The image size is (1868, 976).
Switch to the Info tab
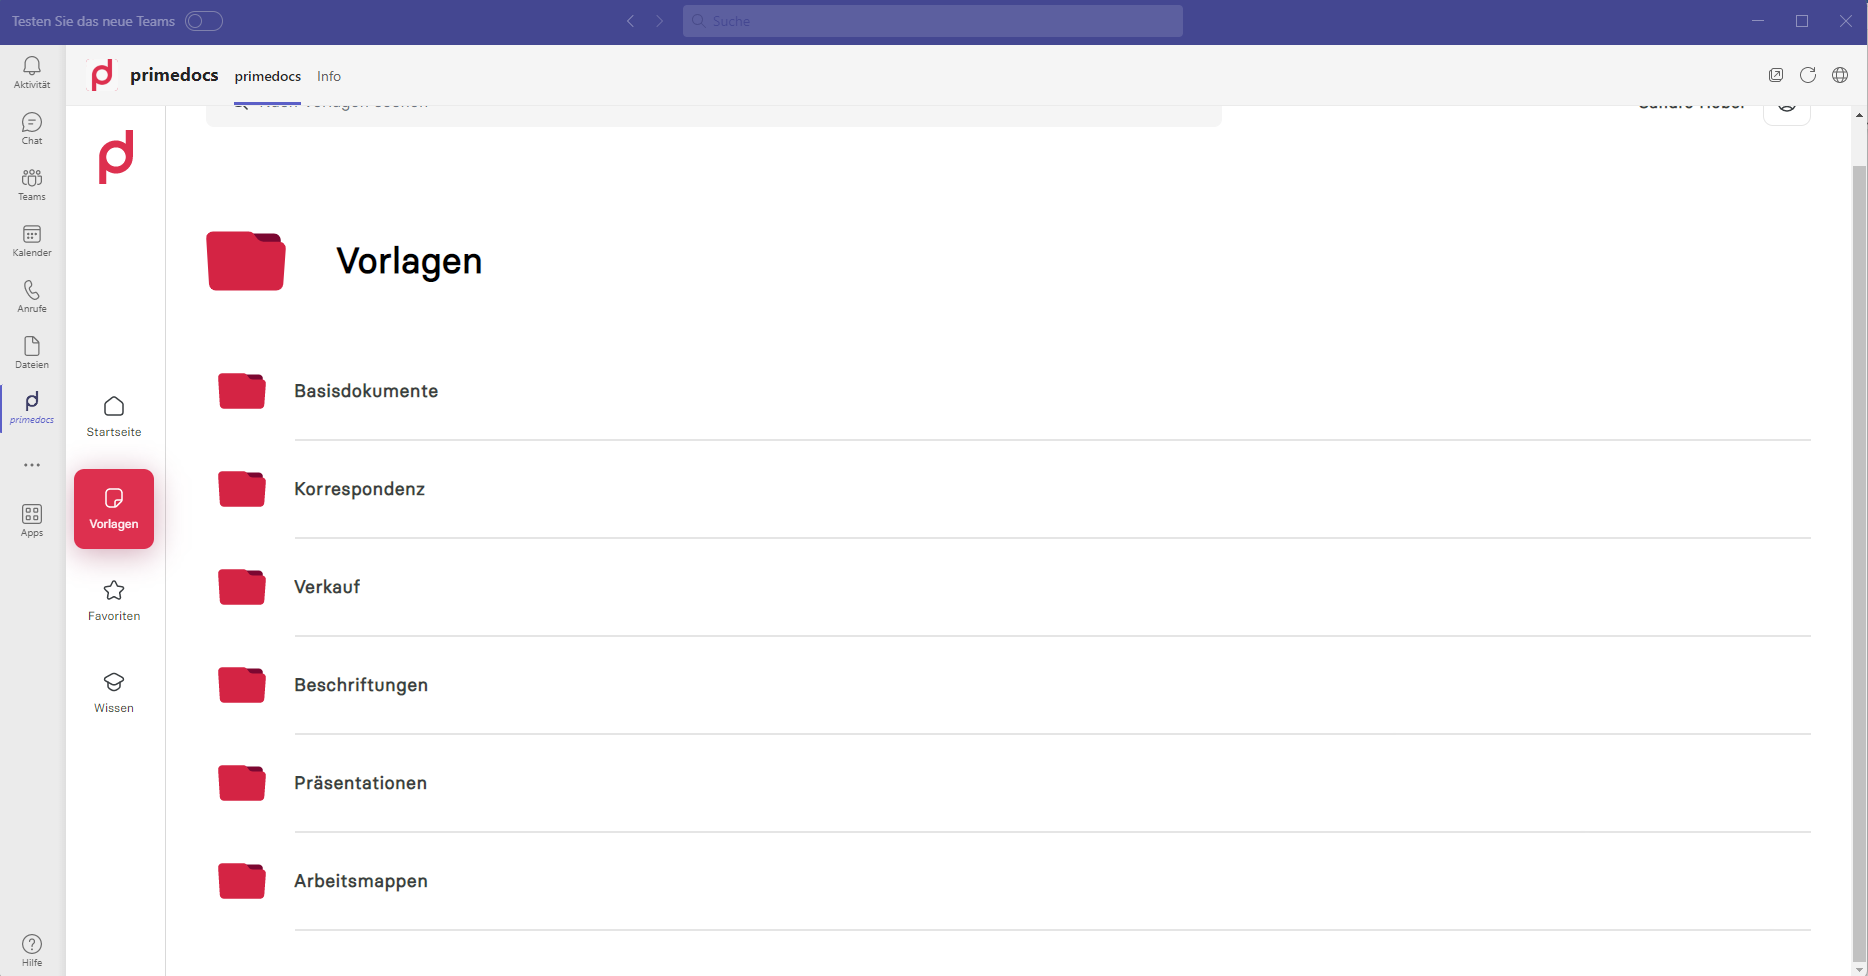[x=329, y=76]
